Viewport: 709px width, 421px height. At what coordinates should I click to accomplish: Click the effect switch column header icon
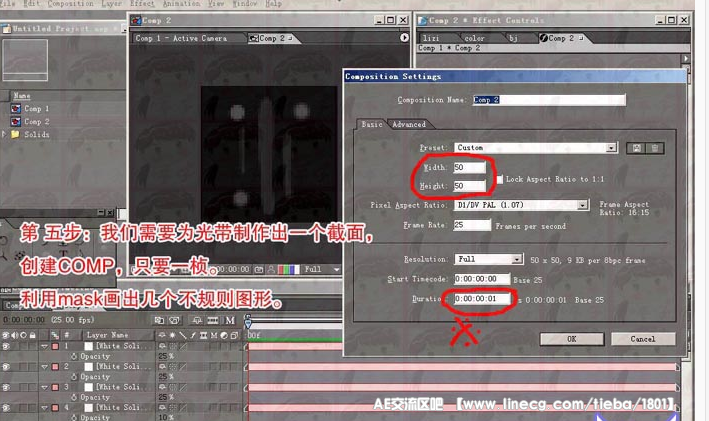tap(193, 335)
